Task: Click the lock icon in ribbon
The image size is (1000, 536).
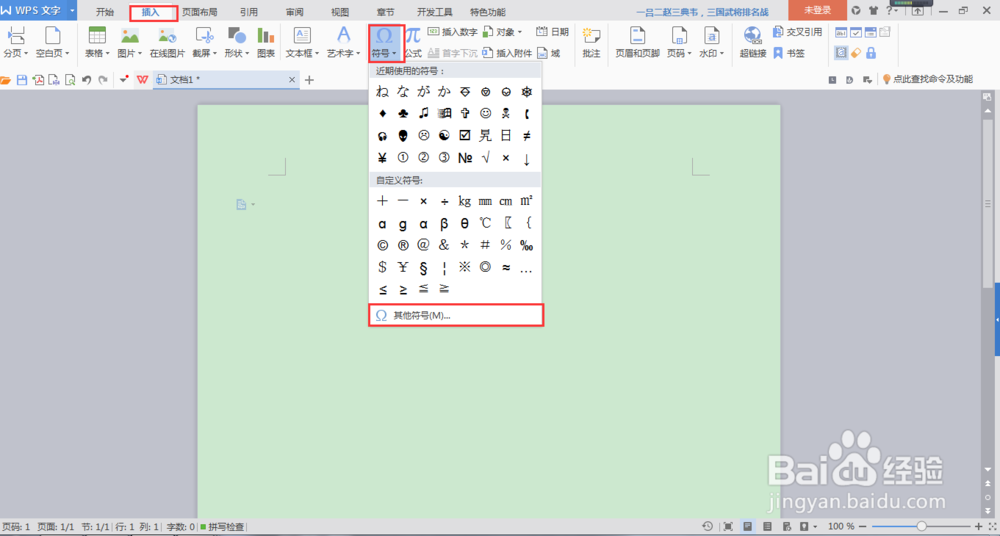Action: pos(871,54)
